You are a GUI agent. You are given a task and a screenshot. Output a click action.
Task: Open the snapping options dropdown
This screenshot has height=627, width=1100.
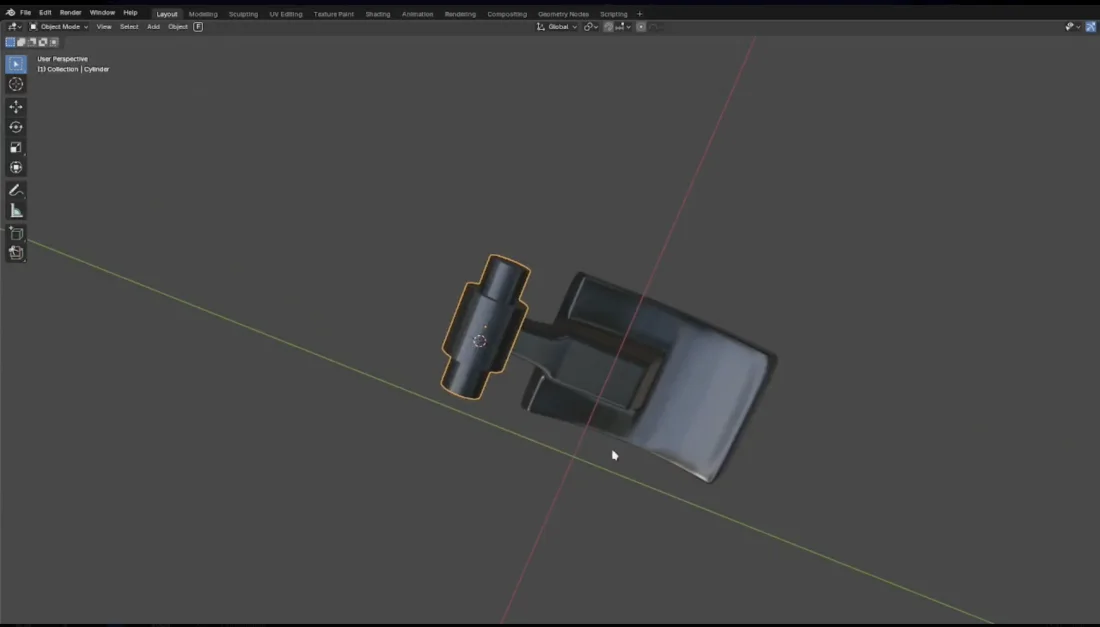point(622,27)
